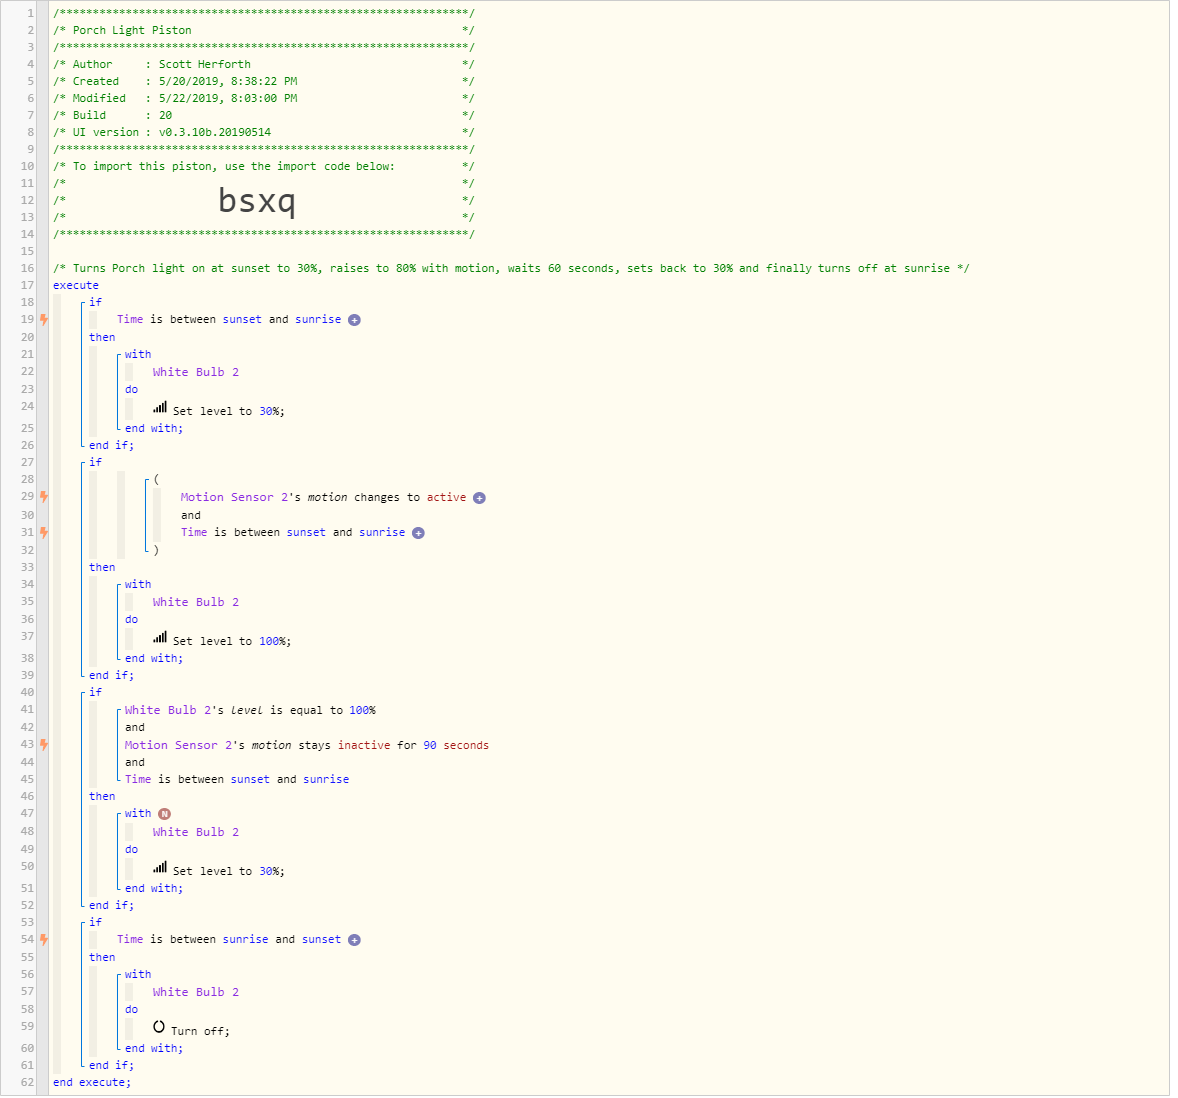
Task: Click the Modified date '5/22/2019, 8:03:00 PM'
Action: [228, 99]
